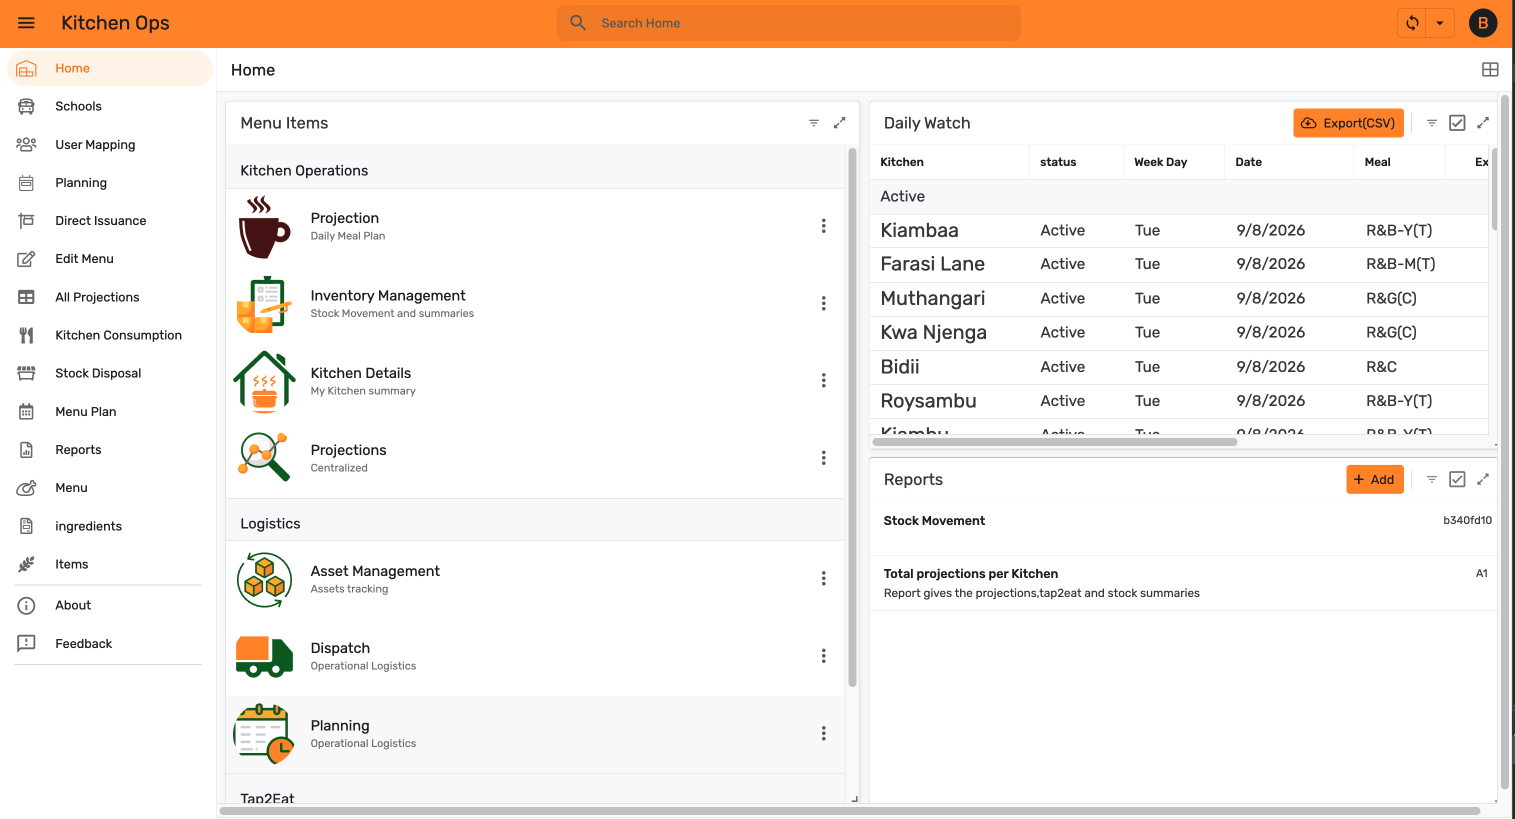Expand Menu Items panel to fullscreen
1515x819 pixels.
coord(839,123)
